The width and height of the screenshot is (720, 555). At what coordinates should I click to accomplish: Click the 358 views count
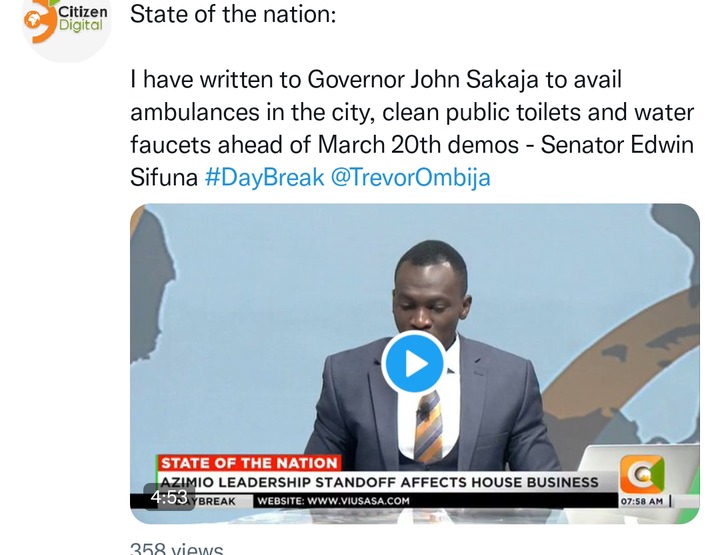(177, 549)
